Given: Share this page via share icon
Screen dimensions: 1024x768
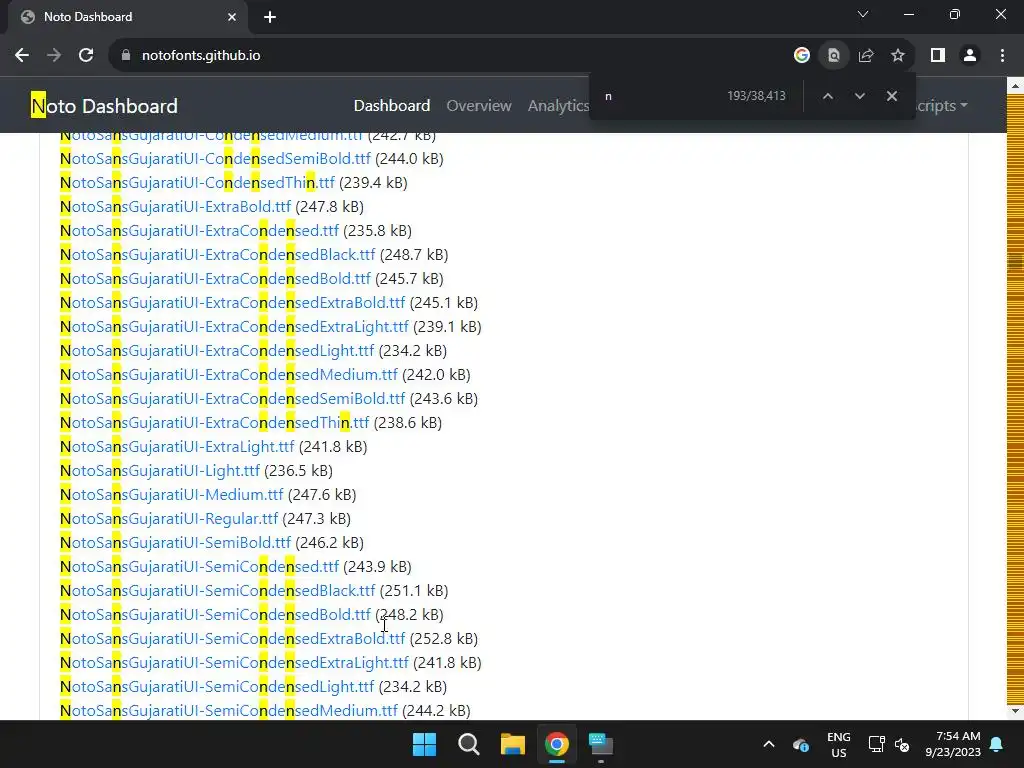Looking at the screenshot, I should 866,56.
